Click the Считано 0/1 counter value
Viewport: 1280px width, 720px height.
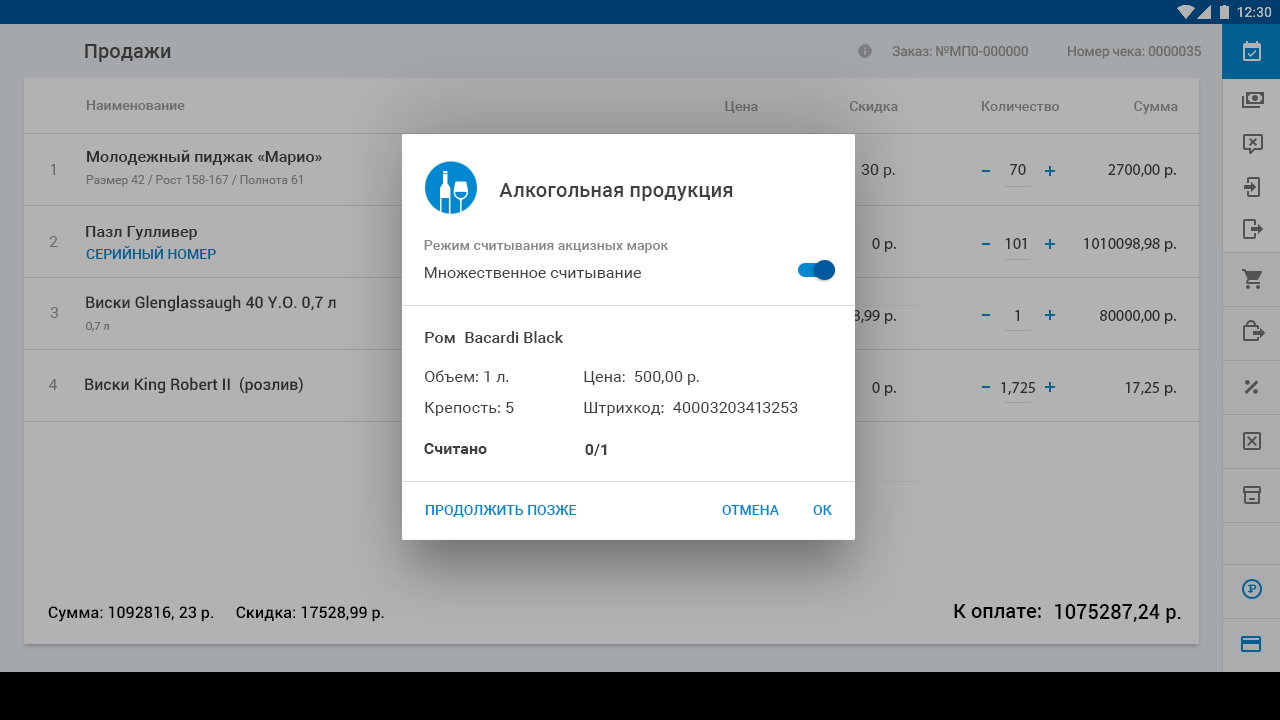(x=597, y=450)
